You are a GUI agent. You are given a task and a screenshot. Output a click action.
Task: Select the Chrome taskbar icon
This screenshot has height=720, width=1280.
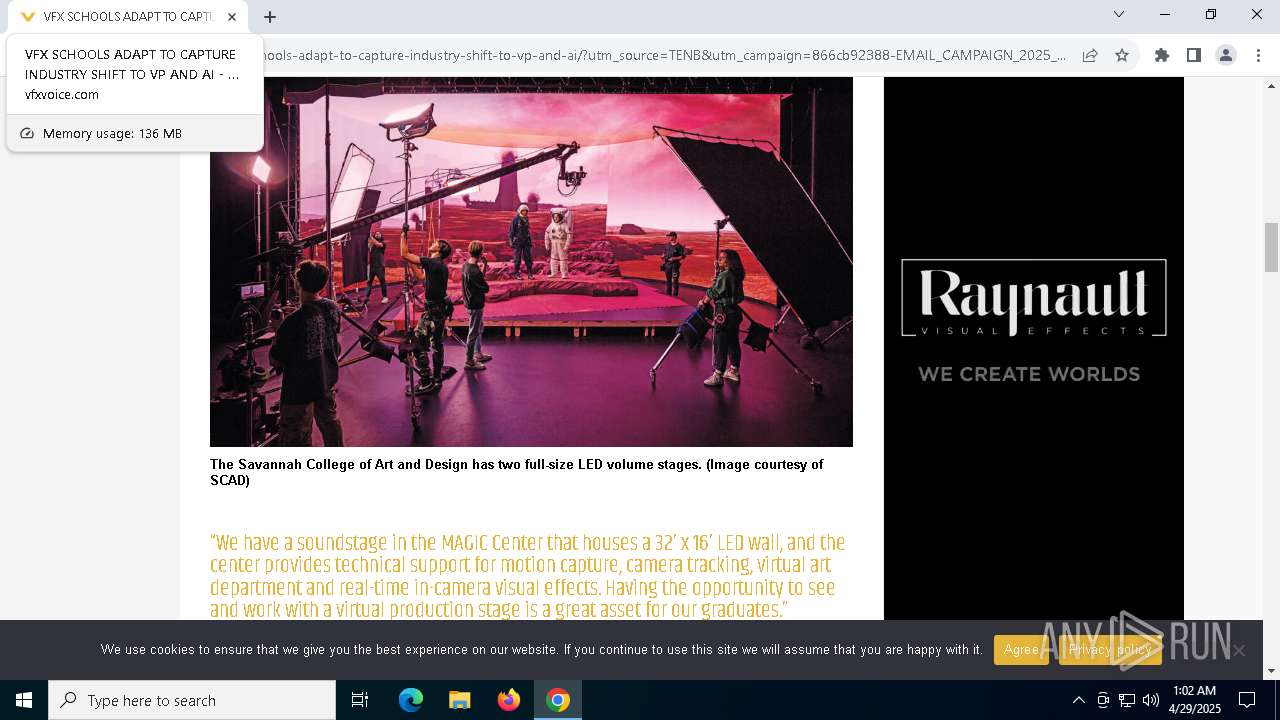[558, 700]
